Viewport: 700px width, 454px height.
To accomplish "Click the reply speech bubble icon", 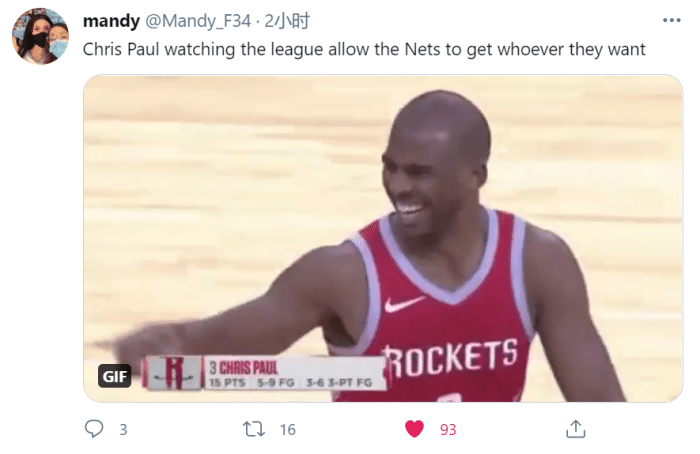I will click(94, 429).
